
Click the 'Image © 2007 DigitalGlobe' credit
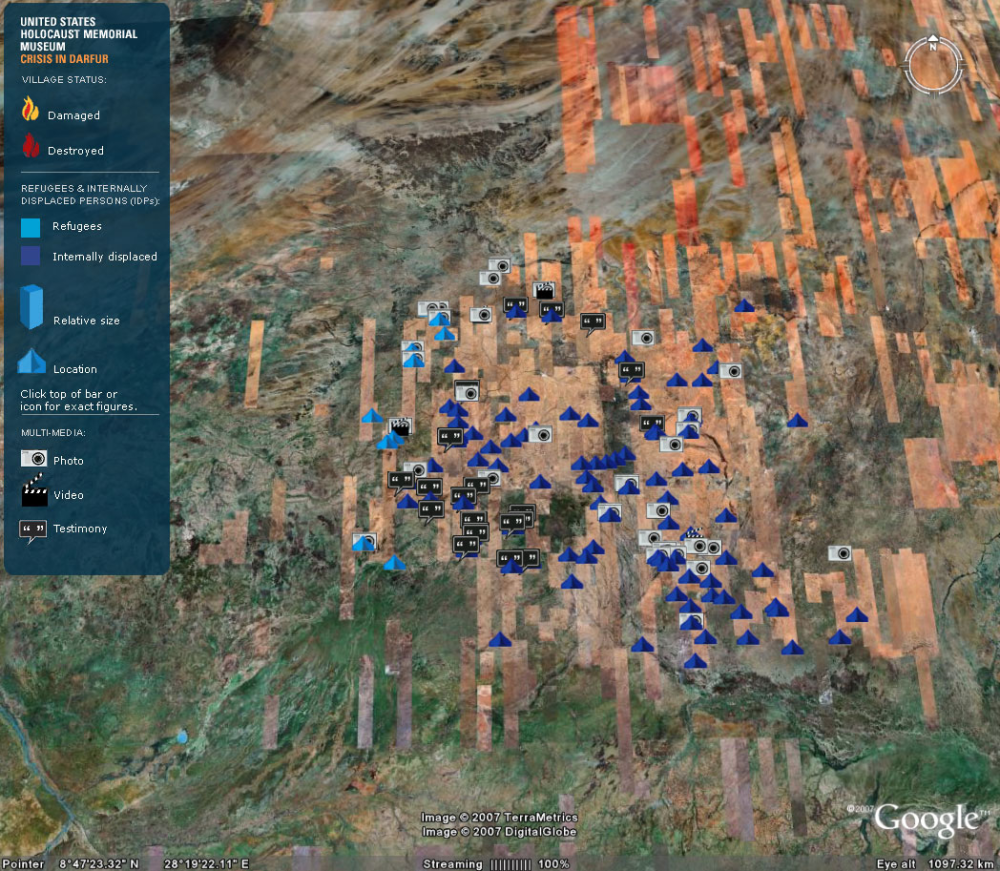coord(499,832)
